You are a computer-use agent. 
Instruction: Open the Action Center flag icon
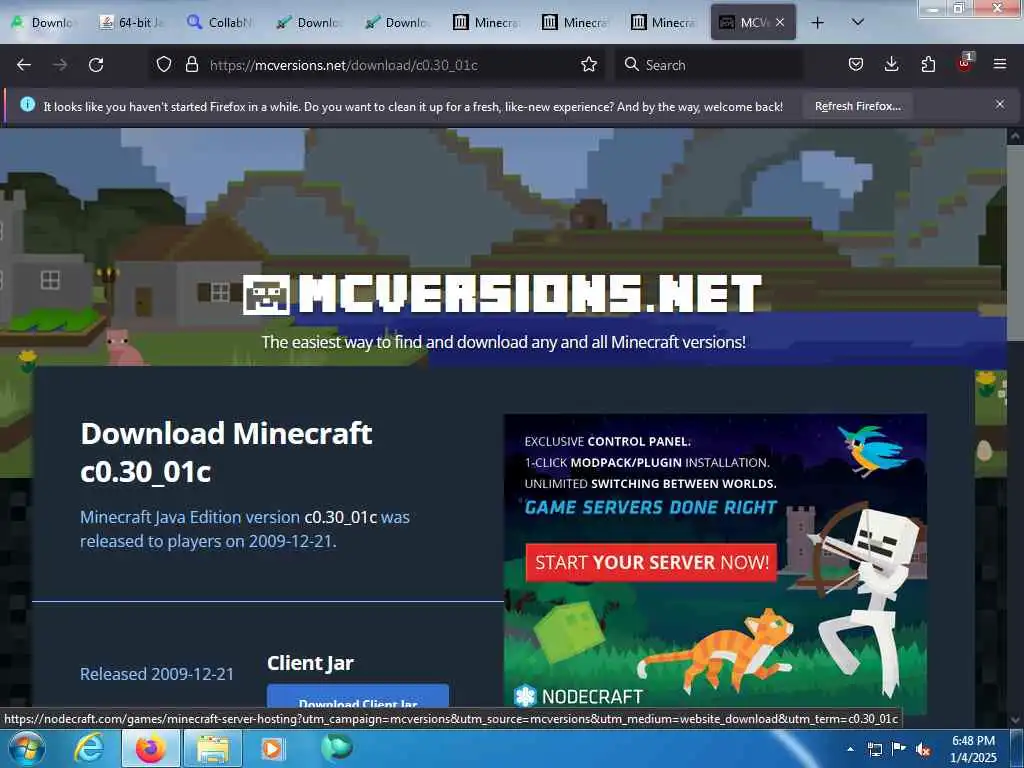[899, 749]
